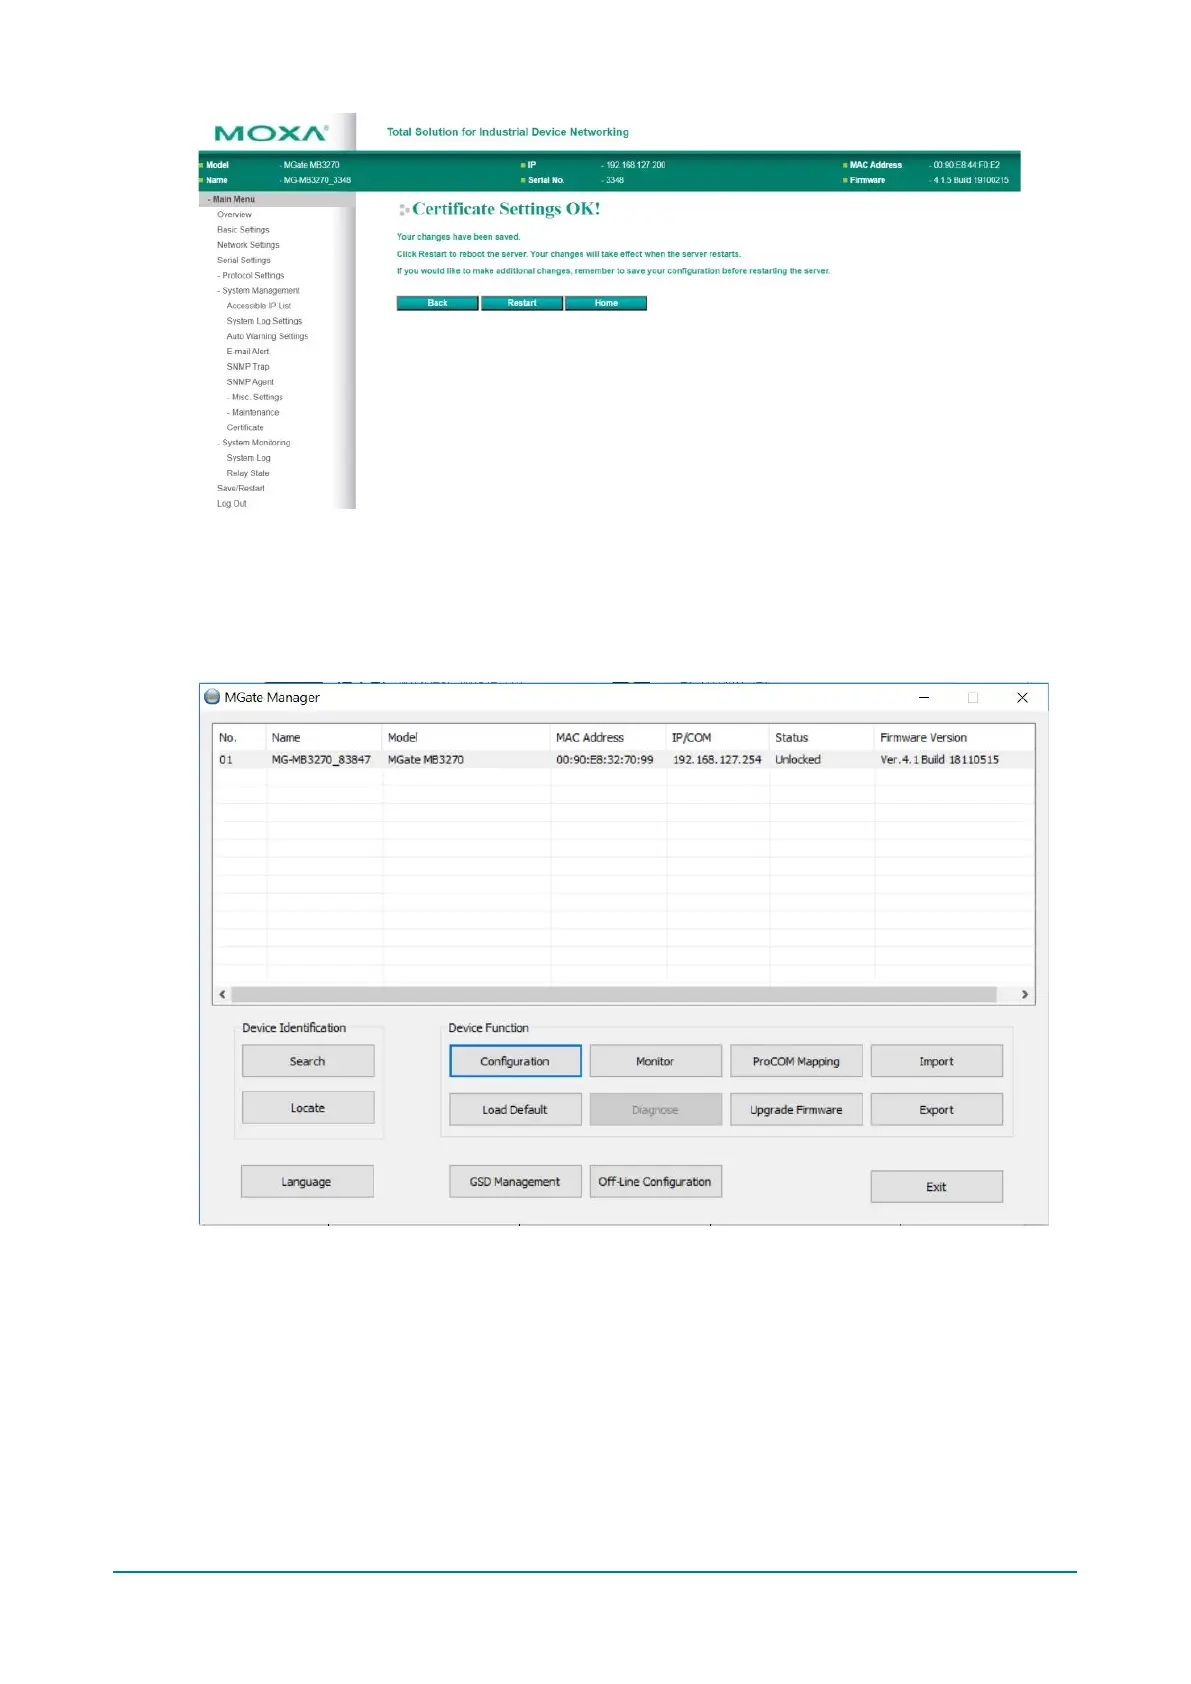Click the Firmware Version column header
Image resolution: width=1191 pixels, height=1684 pixels.
tap(954, 738)
